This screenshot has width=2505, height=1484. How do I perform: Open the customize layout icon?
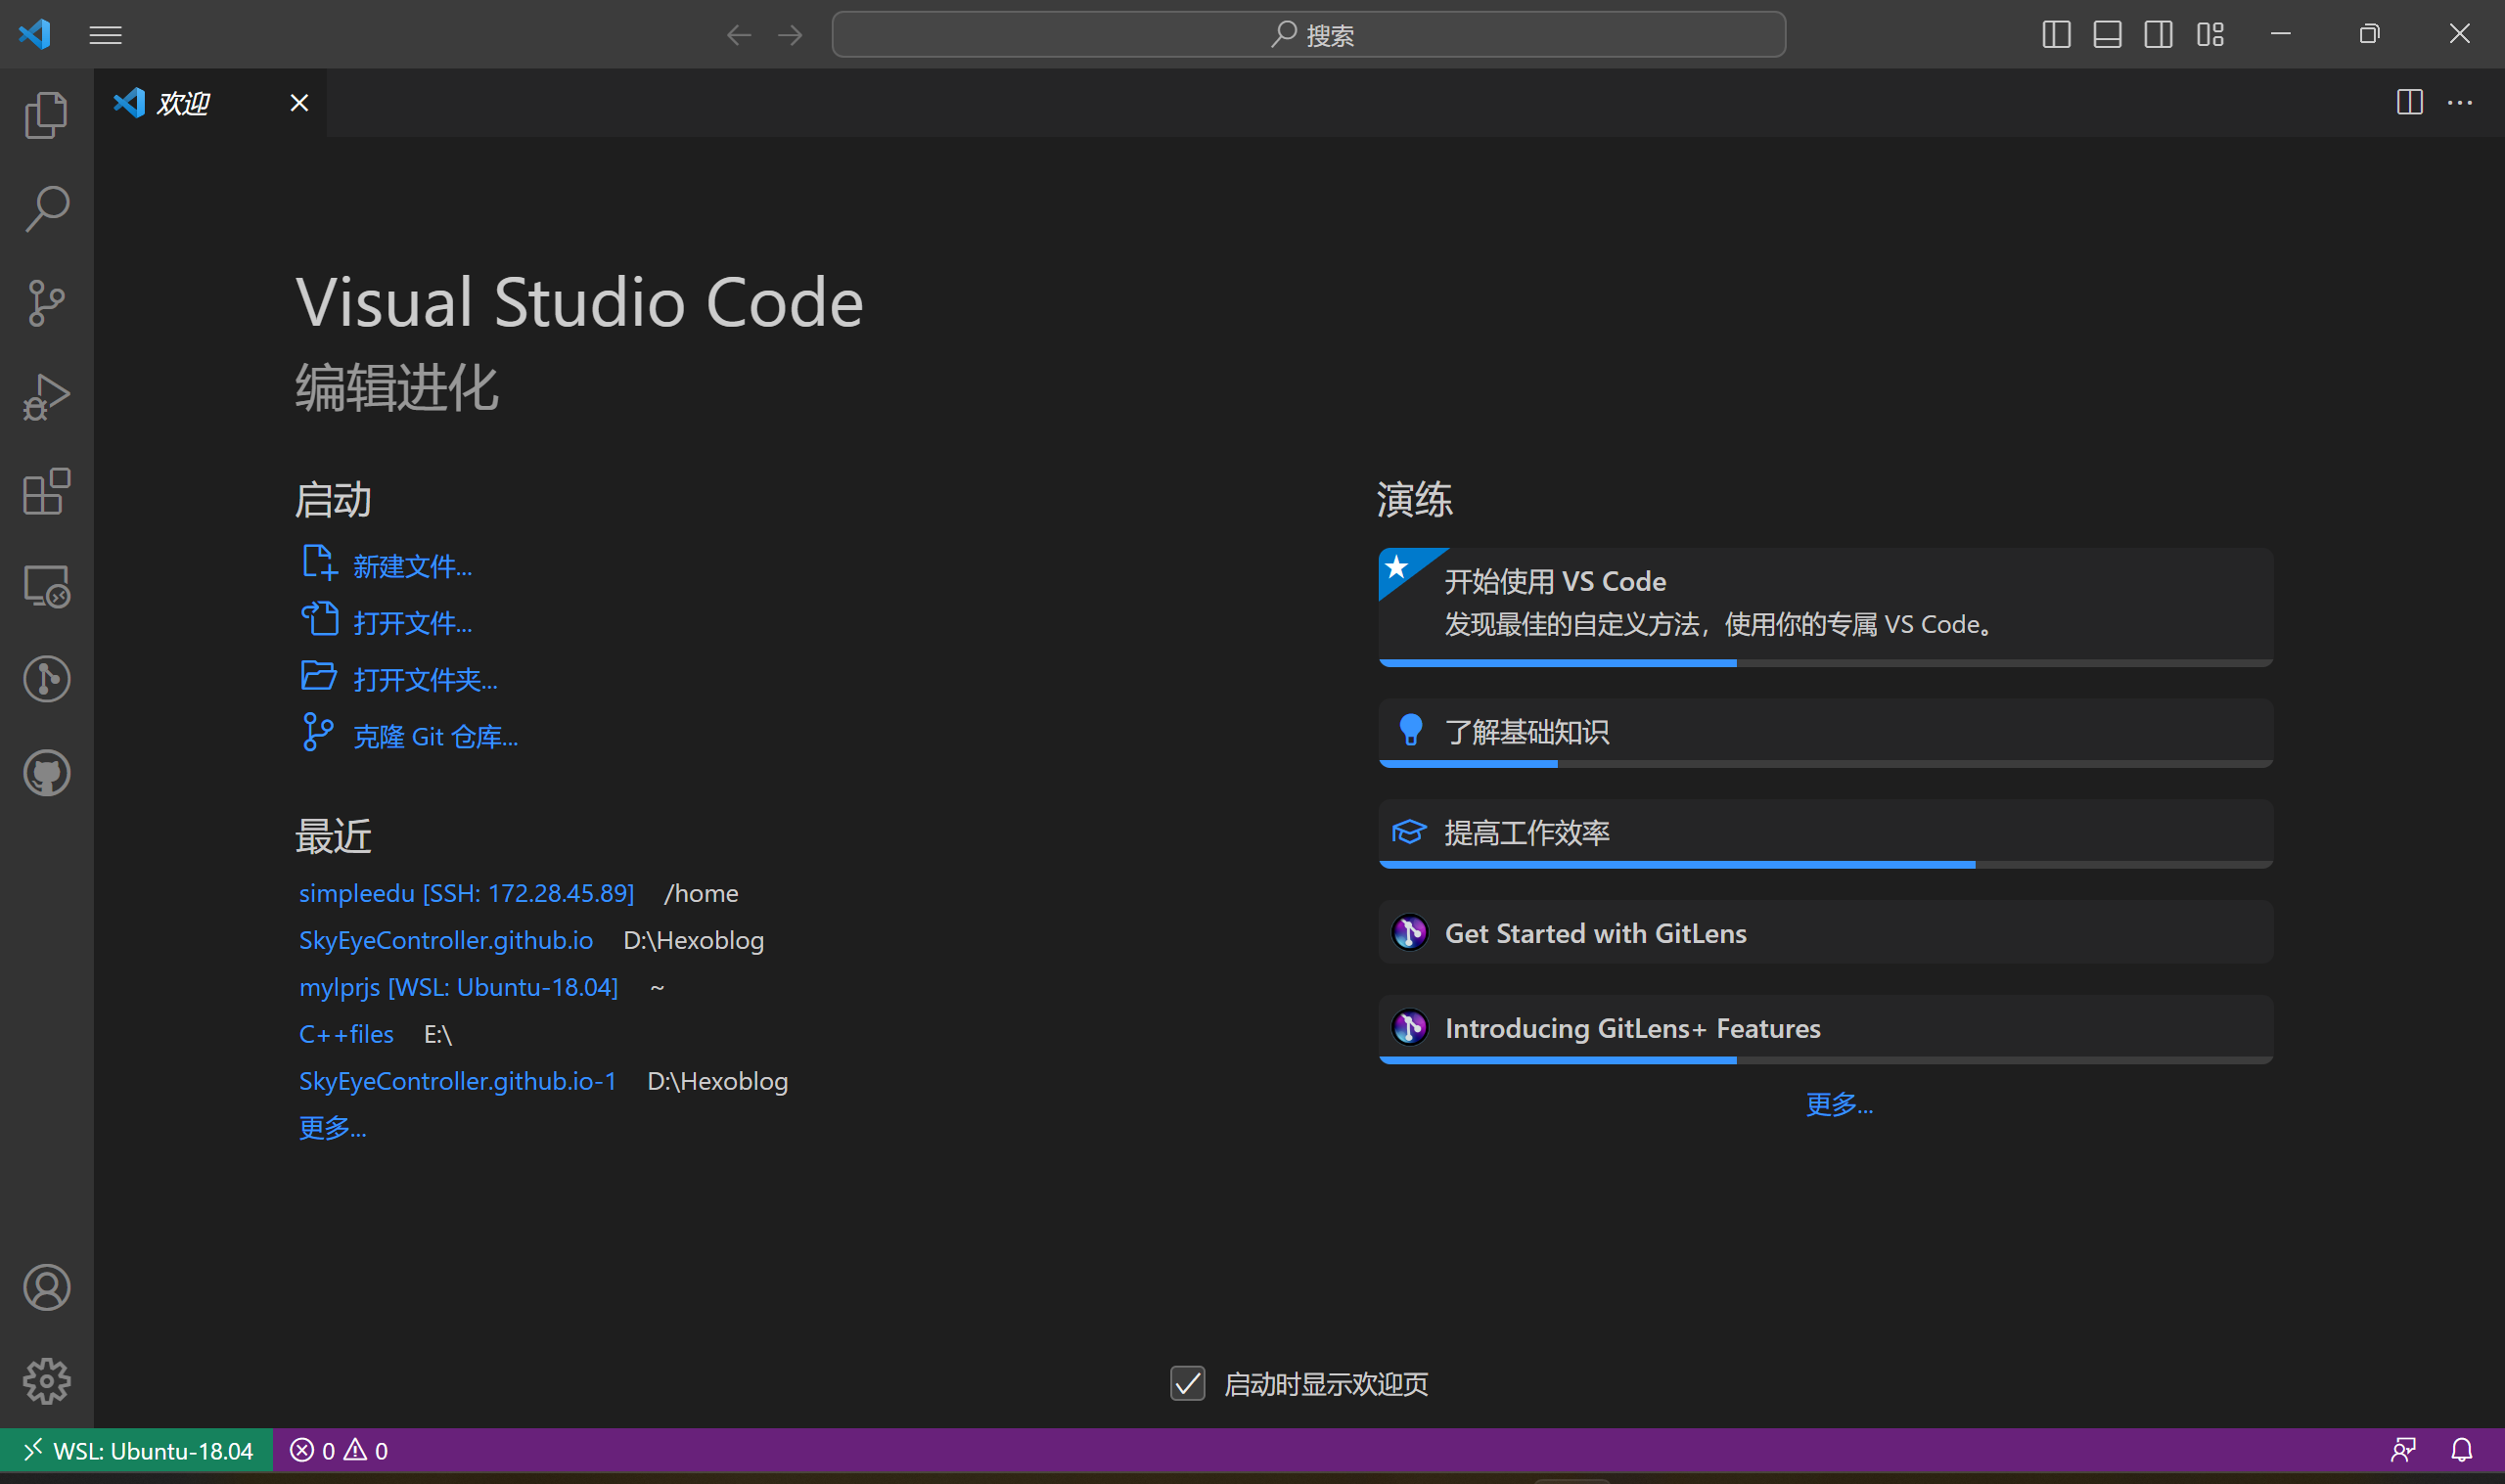click(x=2210, y=35)
